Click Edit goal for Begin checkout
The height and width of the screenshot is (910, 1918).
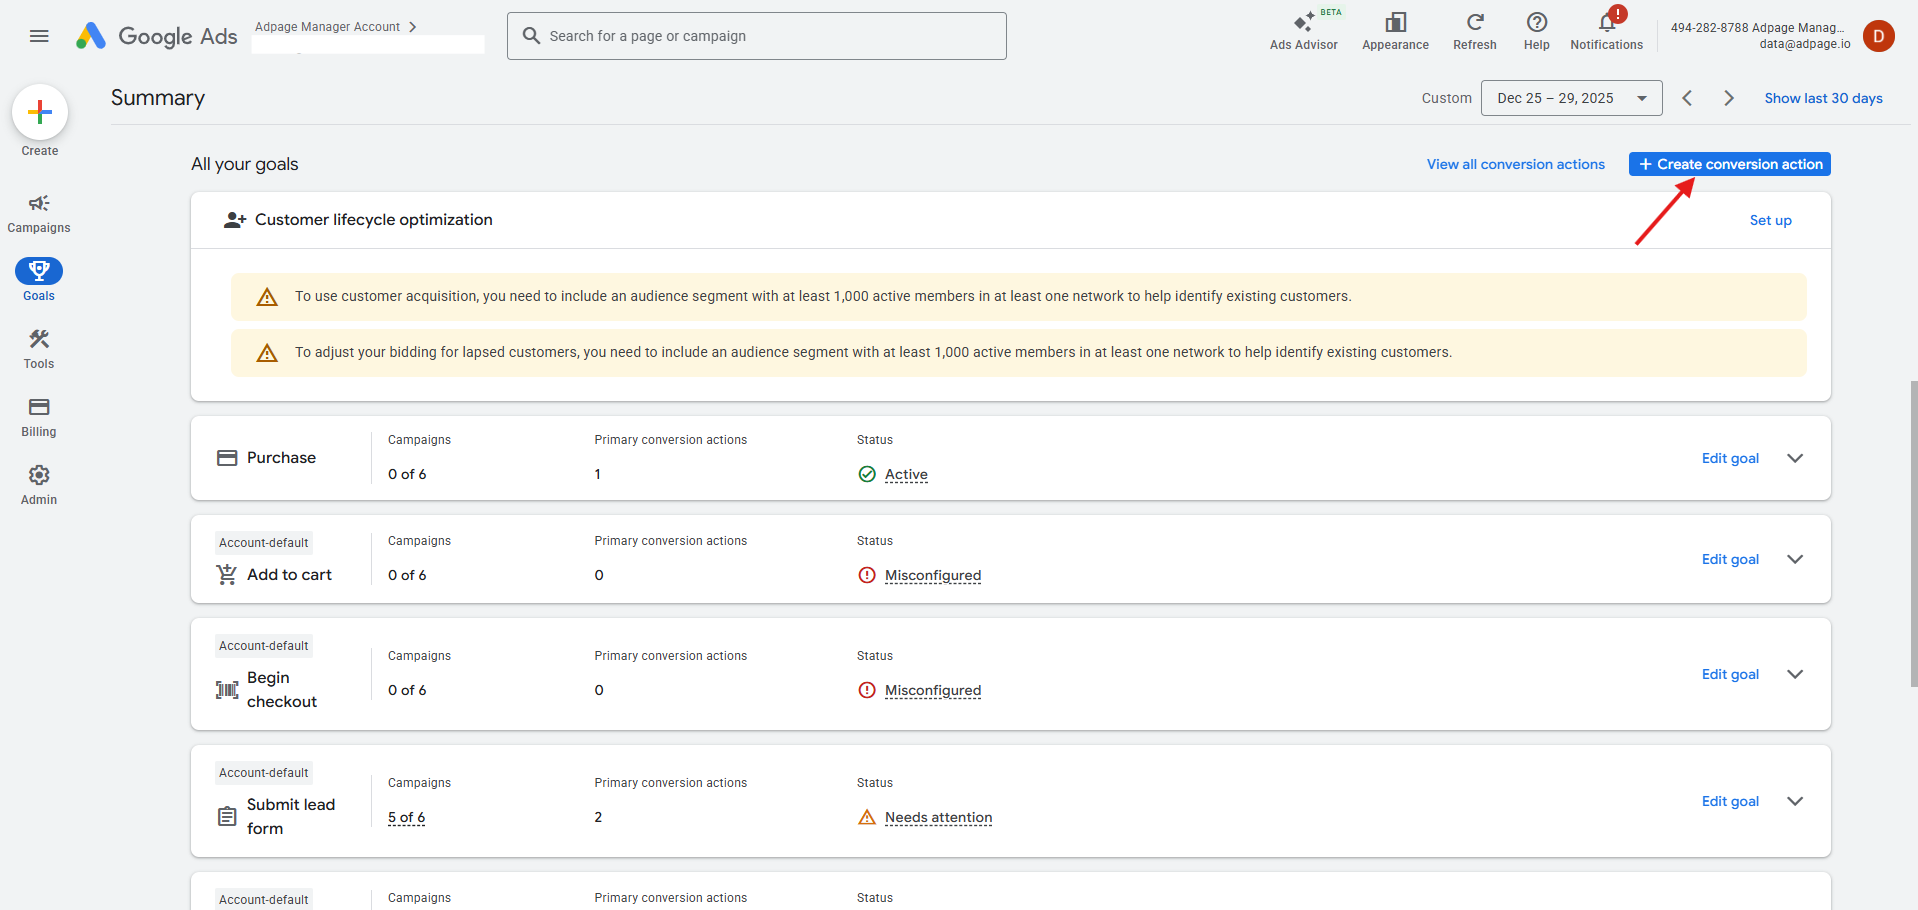(1730, 674)
